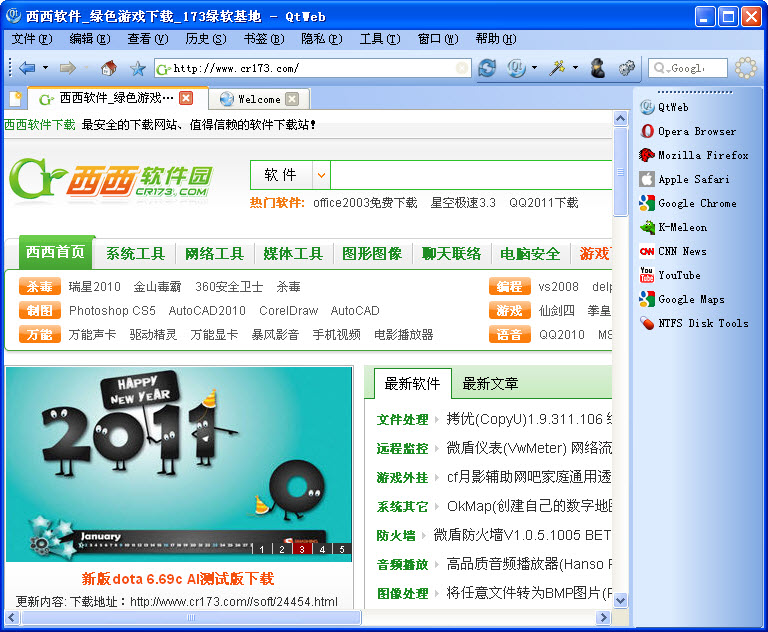Image resolution: width=768 pixels, height=632 pixels.
Task: Open Opera Browser sidebar bookmark
Action: coord(688,131)
